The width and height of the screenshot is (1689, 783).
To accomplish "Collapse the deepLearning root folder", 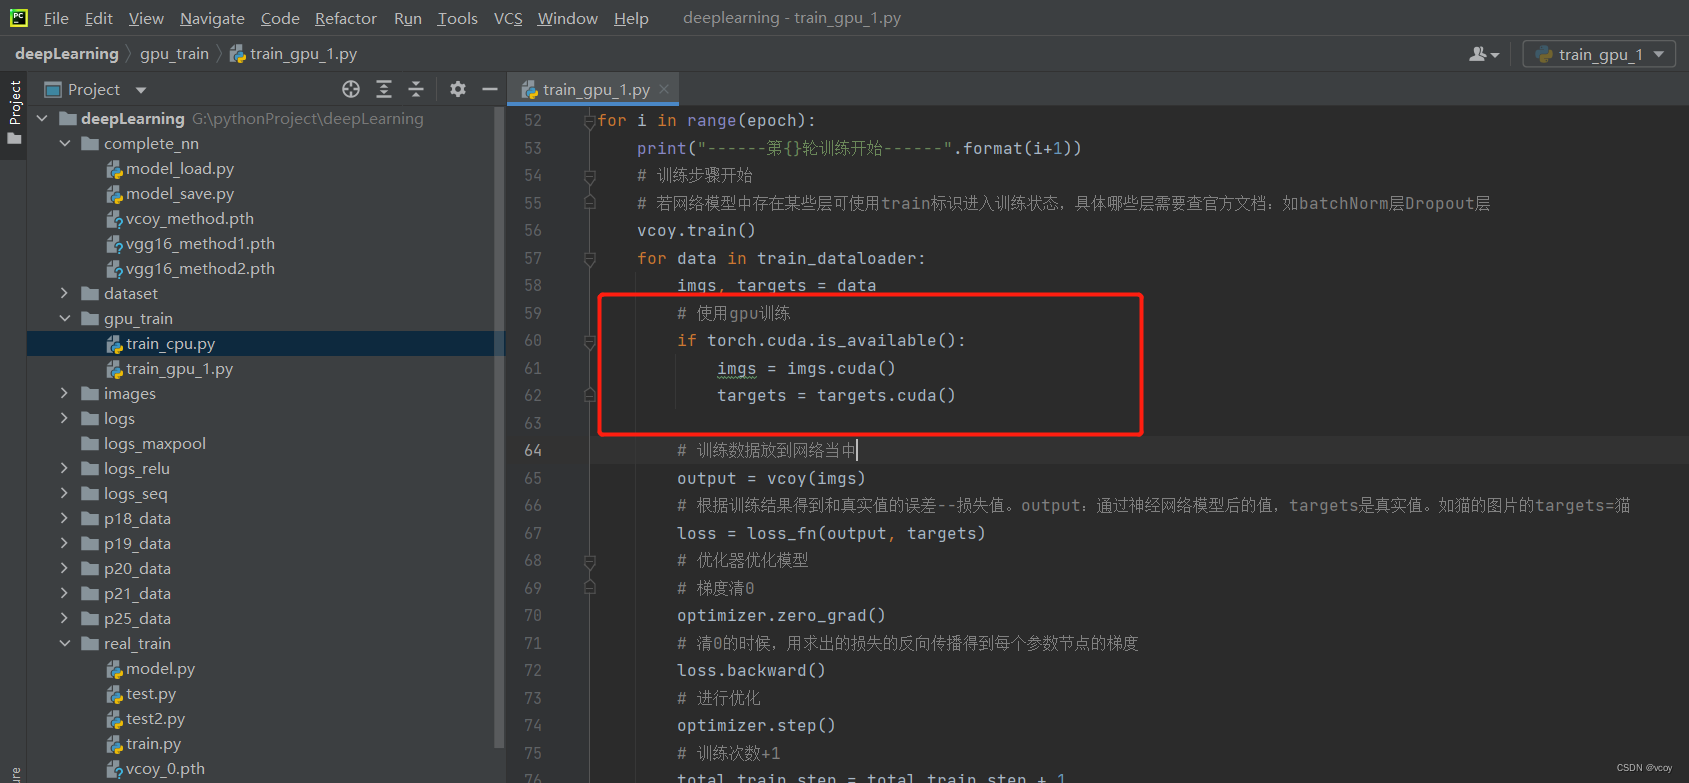I will click(42, 118).
